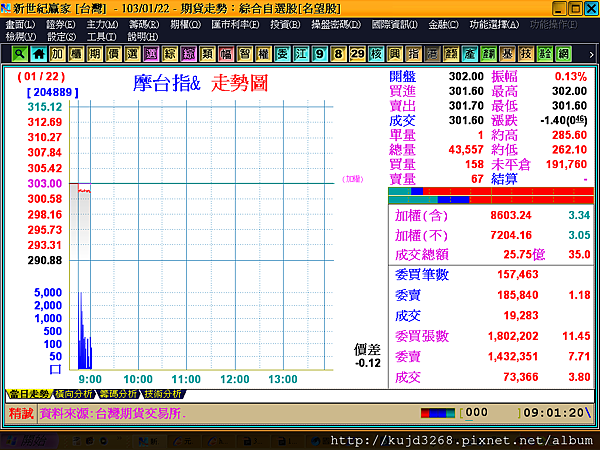600x450 pixels.
Task: Click the green 盤 toolbar button
Action: click(x=545, y=54)
